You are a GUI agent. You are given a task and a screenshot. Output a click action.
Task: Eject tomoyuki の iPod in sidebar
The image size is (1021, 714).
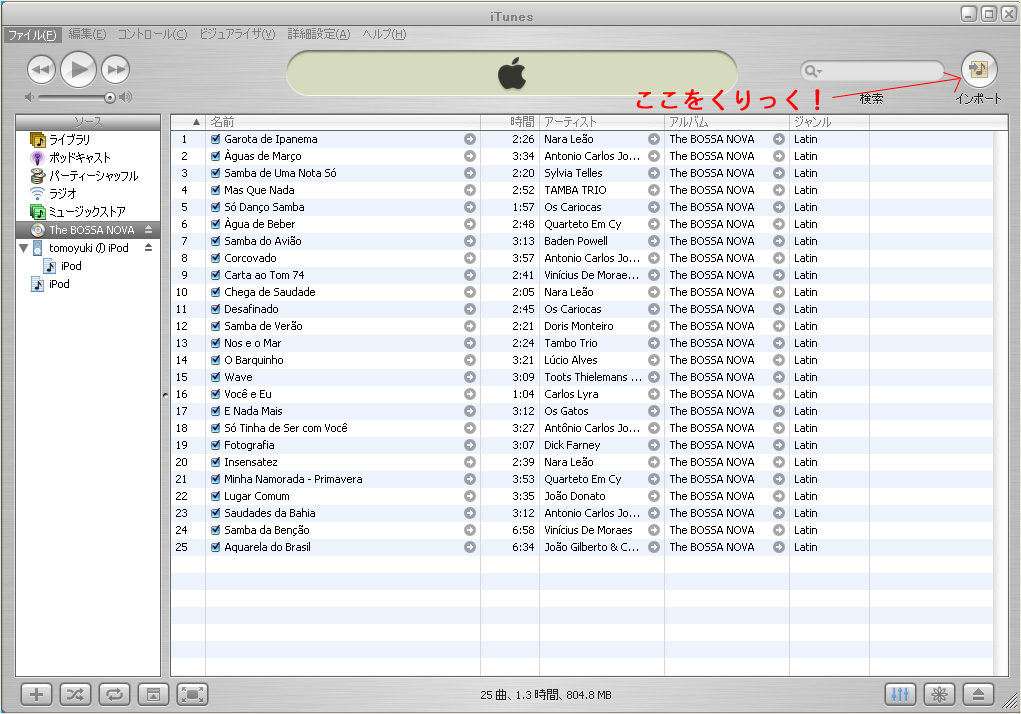click(148, 248)
